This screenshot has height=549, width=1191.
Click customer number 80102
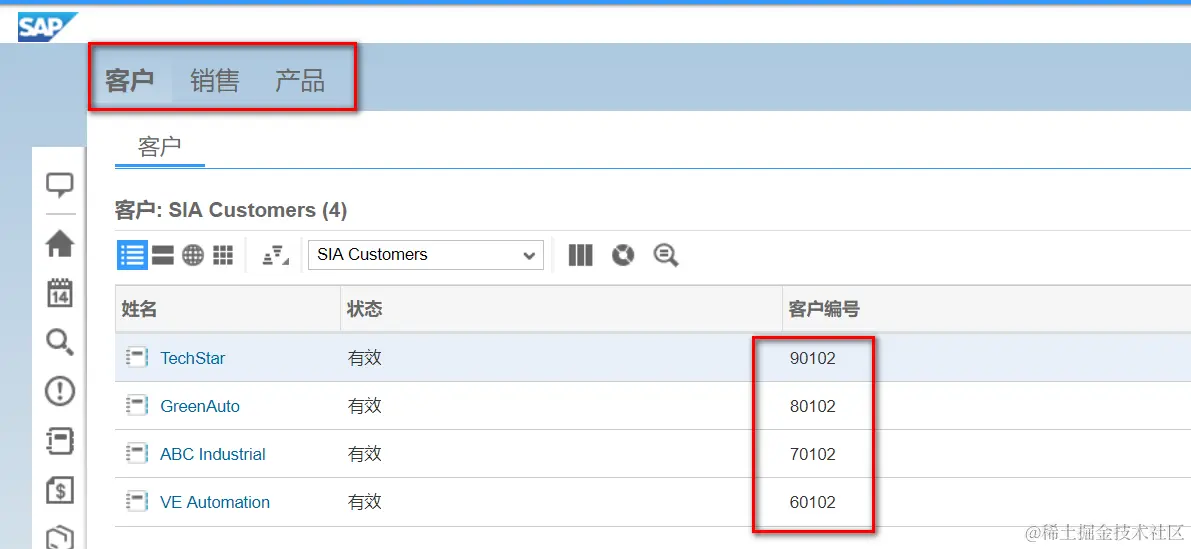click(x=813, y=406)
